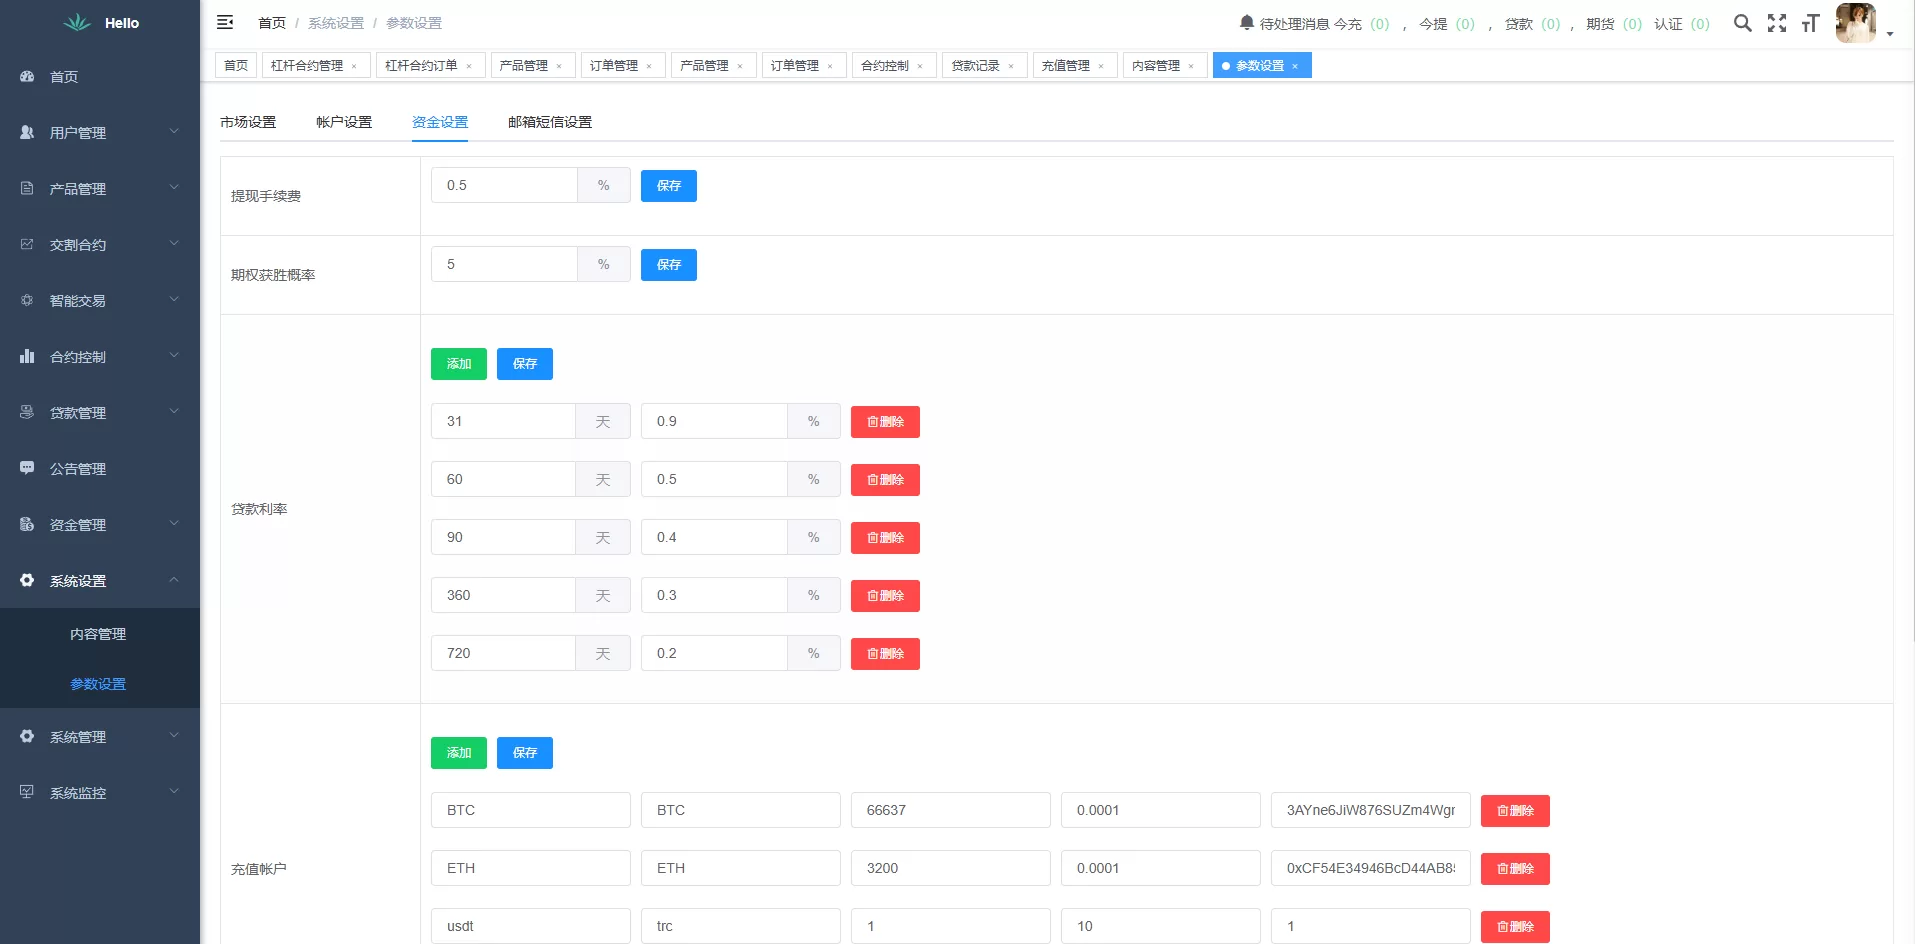Switch to the 帐户设置 tab

(x=344, y=122)
